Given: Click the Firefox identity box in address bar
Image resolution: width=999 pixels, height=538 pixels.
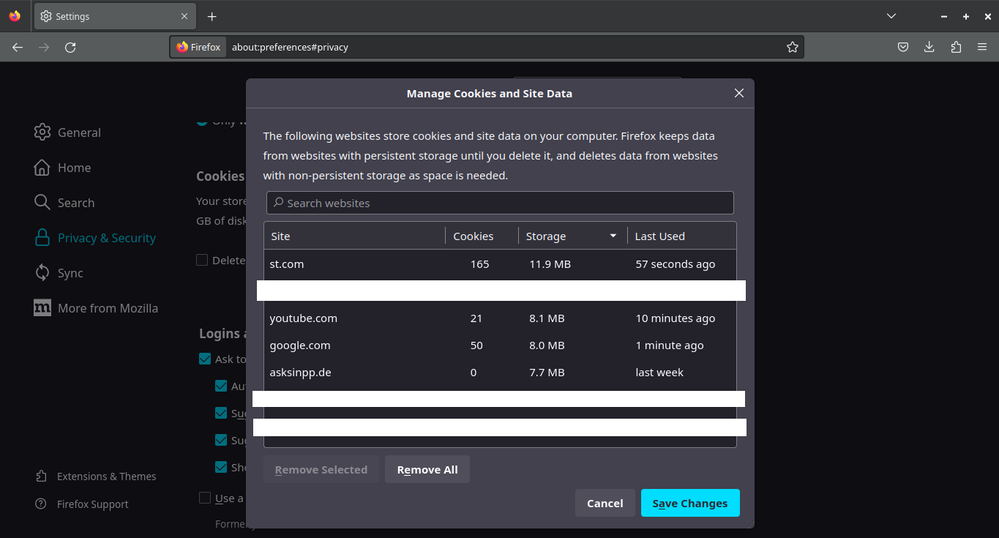Looking at the screenshot, I should (x=198, y=47).
